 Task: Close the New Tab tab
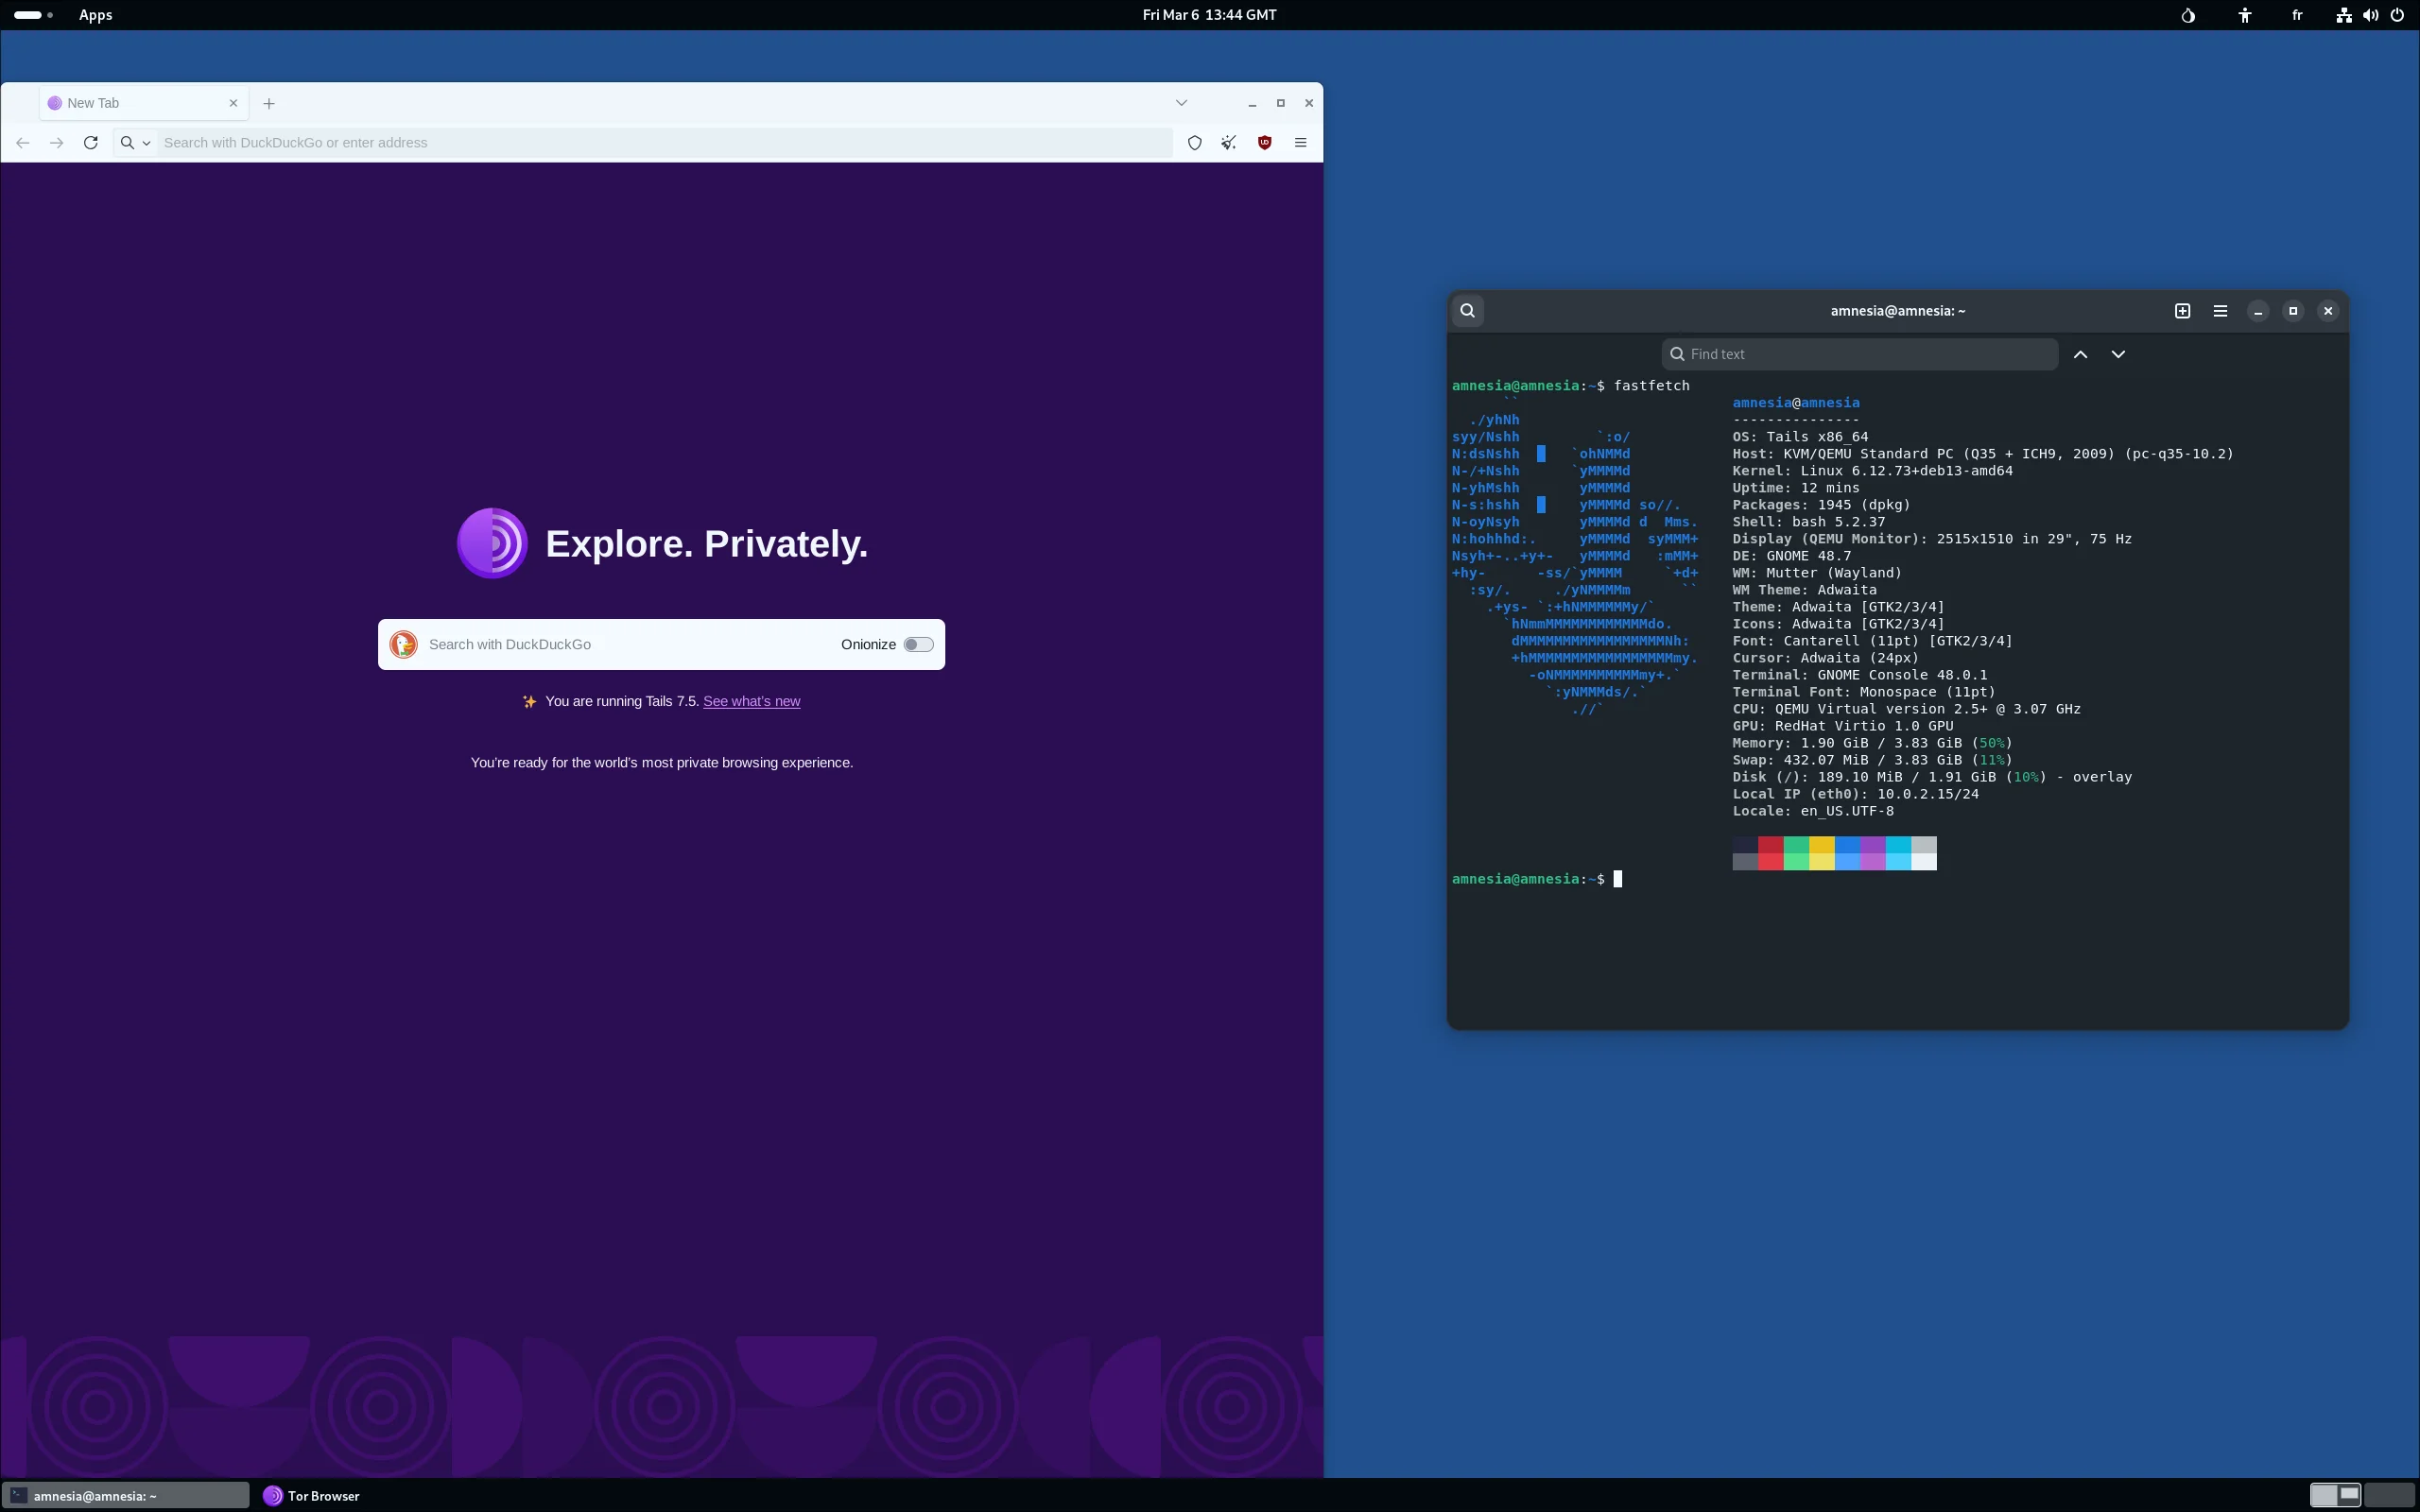point(233,103)
